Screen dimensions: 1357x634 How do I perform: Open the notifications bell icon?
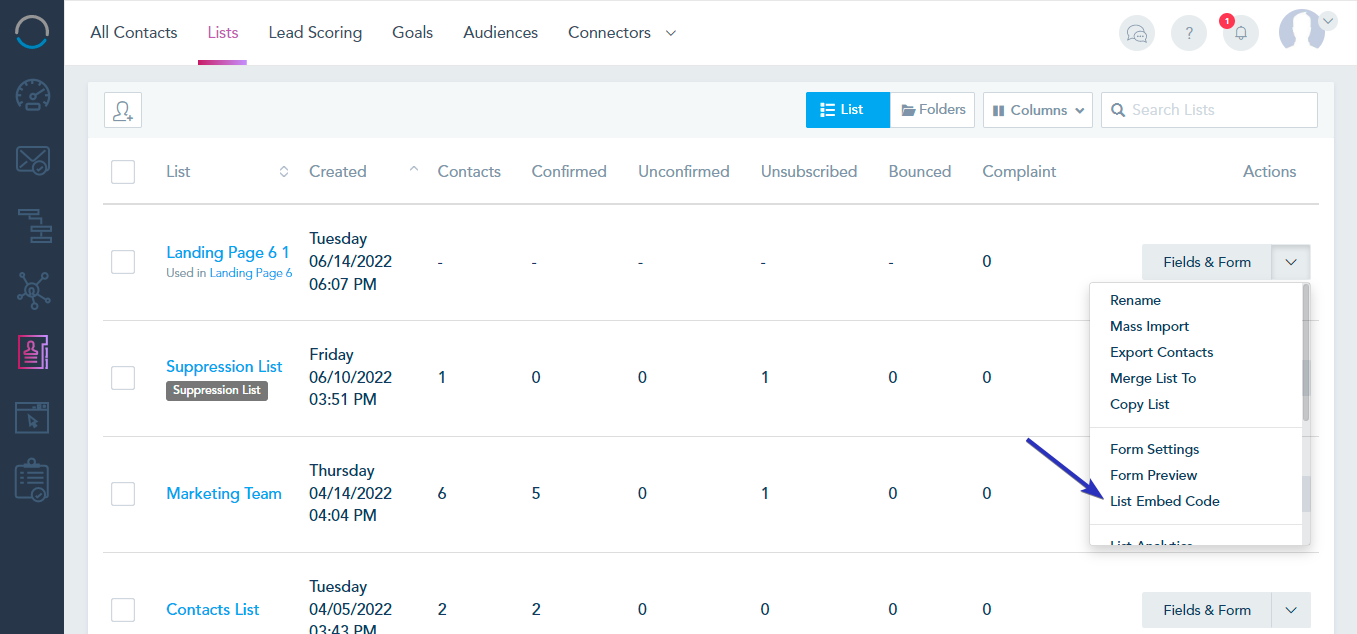pyautogui.click(x=1241, y=33)
